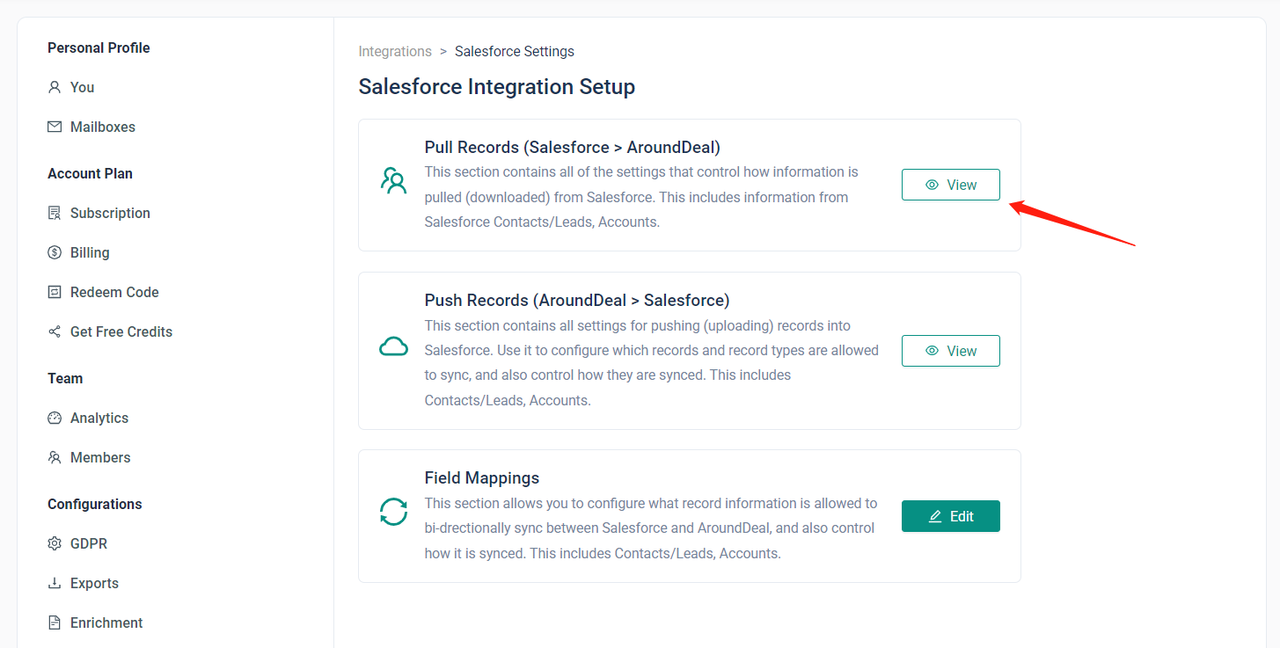
Task: Click the Enrichment document icon
Action: (55, 623)
